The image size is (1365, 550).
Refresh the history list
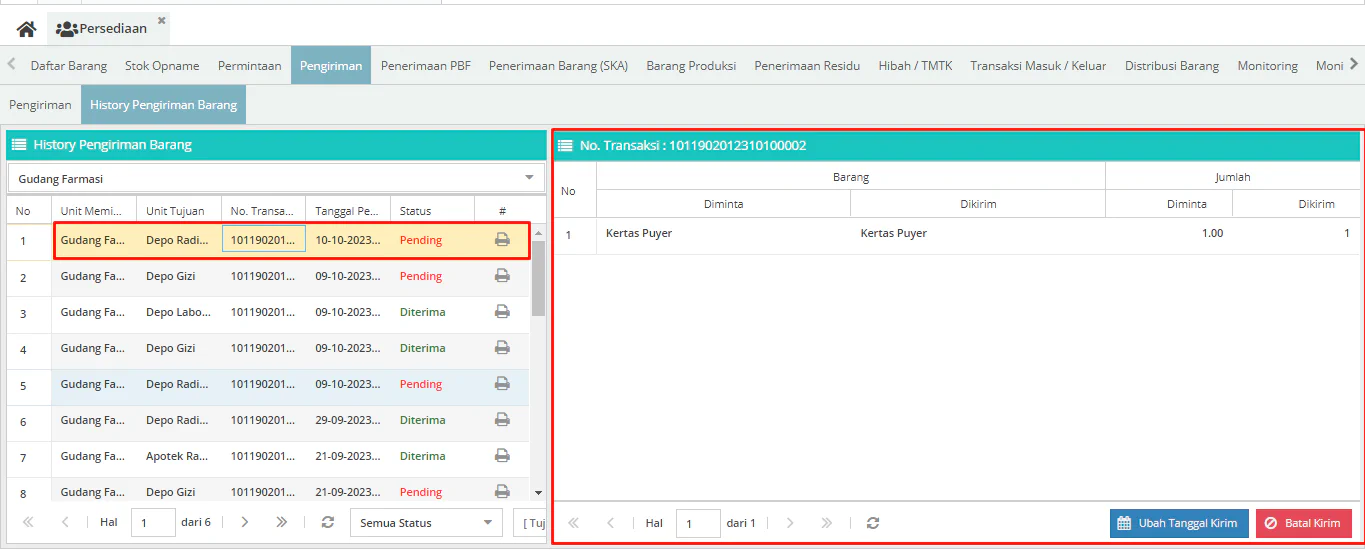(x=327, y=522)
